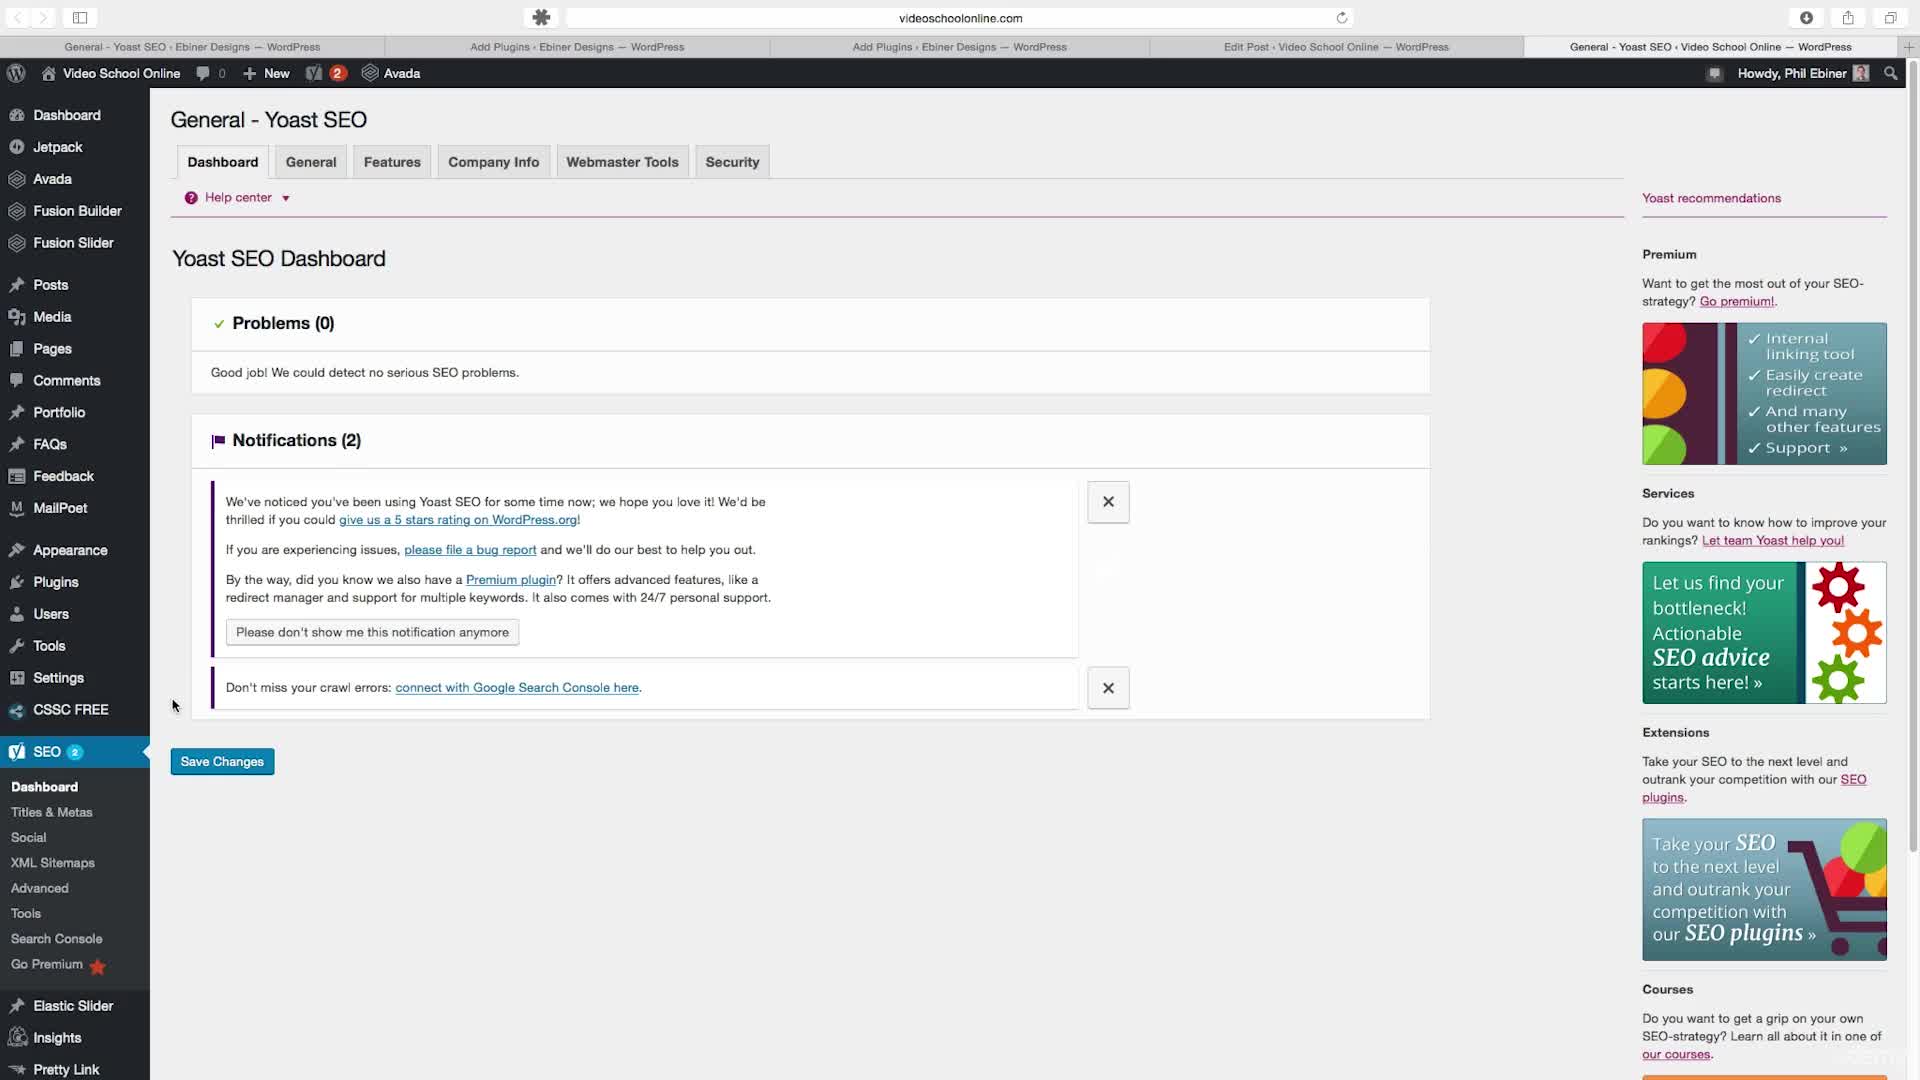Click the browser address bar

pyautogui.click(x=960, y=18)
